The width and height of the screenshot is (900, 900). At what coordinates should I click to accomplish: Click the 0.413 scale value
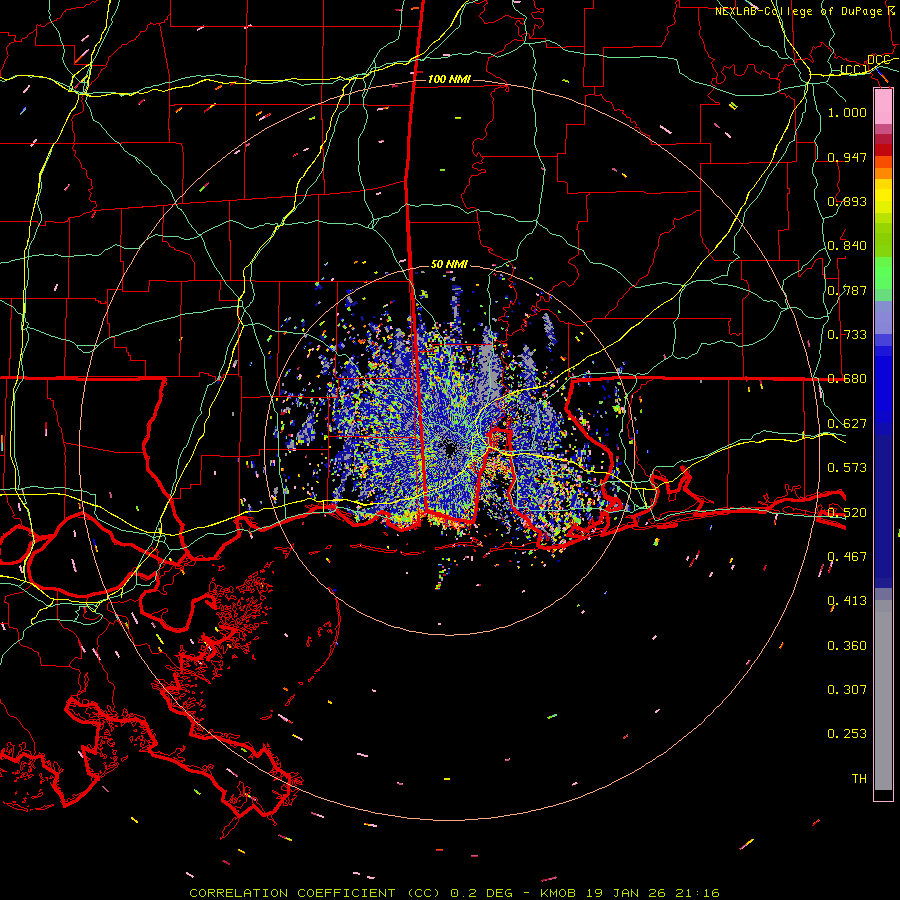tap(847, 600)
